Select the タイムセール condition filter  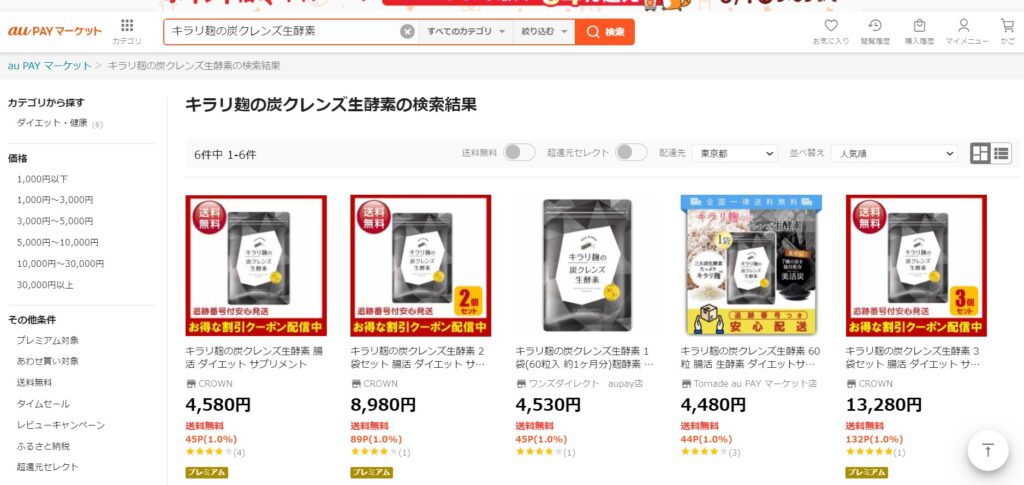pos(43,404)
